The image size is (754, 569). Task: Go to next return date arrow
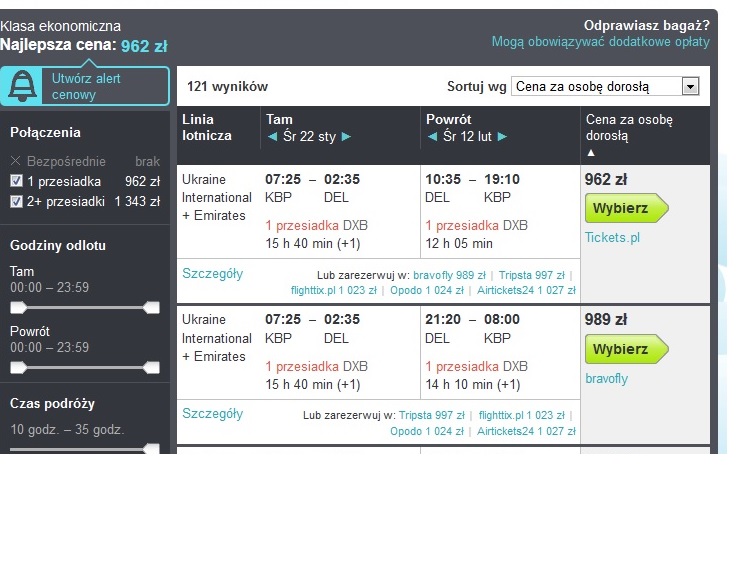tap(502, 137)
